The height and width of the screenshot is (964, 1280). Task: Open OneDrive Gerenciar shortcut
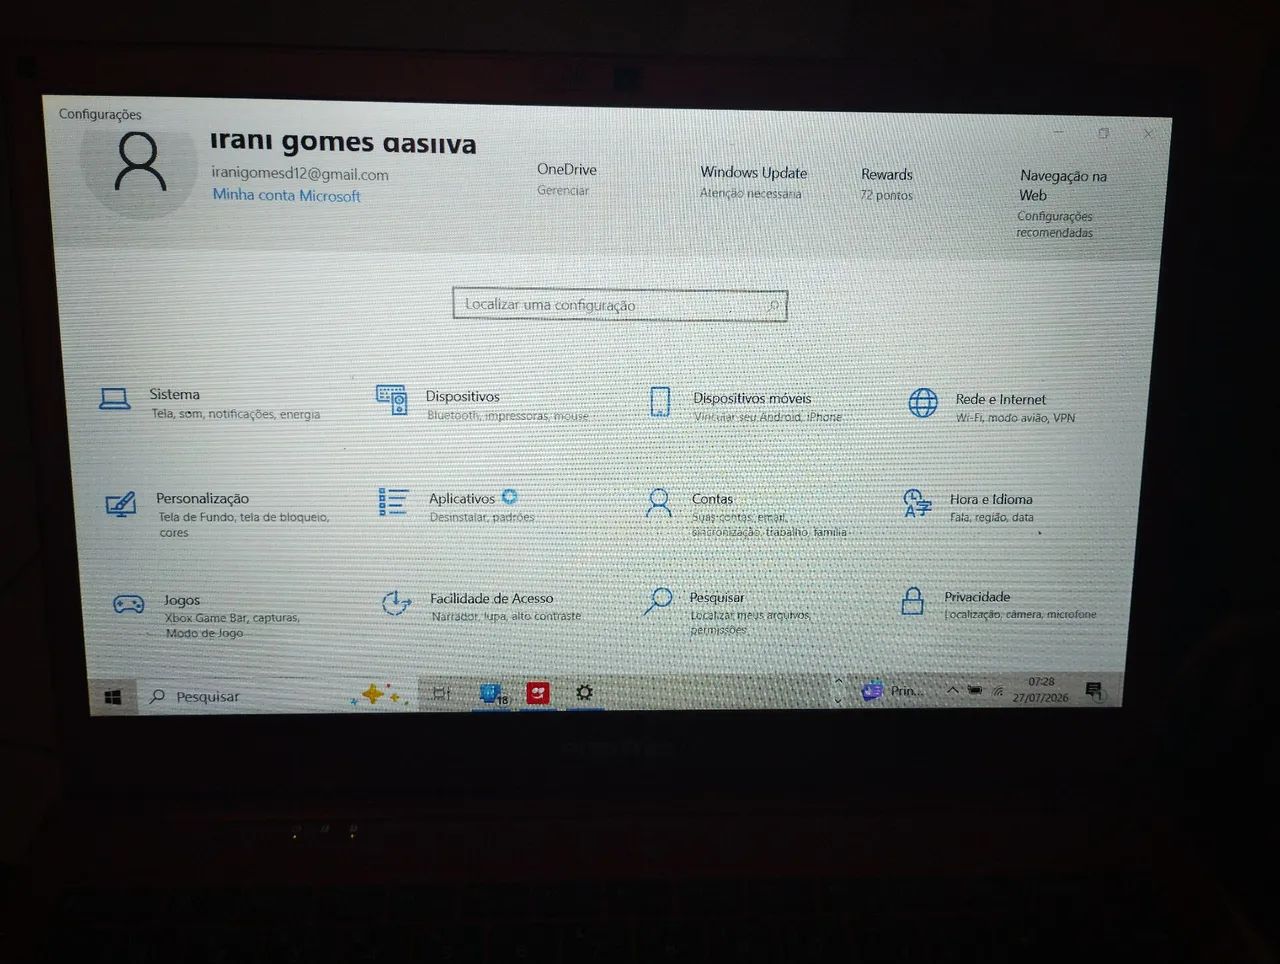pyautogui.click(x=566, y=179)
